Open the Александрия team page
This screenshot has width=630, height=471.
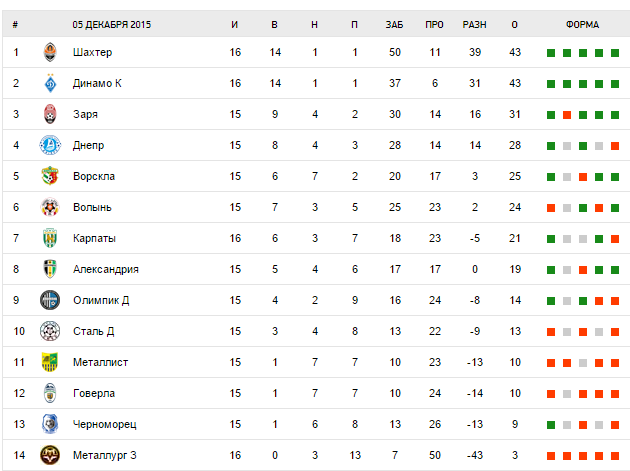[x=106, y=269]
